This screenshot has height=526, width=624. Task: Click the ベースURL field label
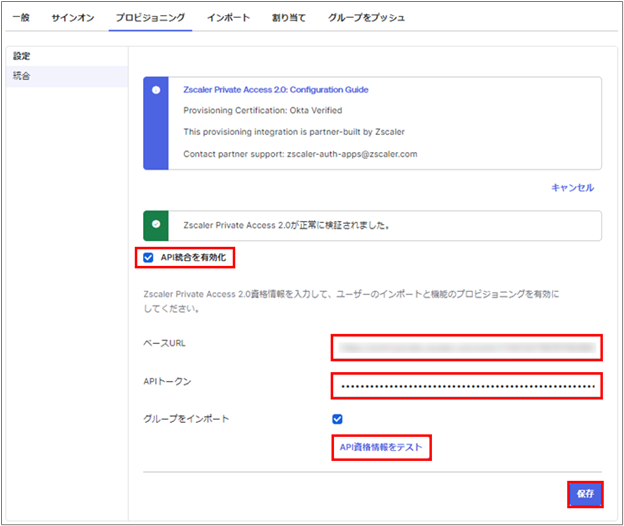[x=164, y=343]
